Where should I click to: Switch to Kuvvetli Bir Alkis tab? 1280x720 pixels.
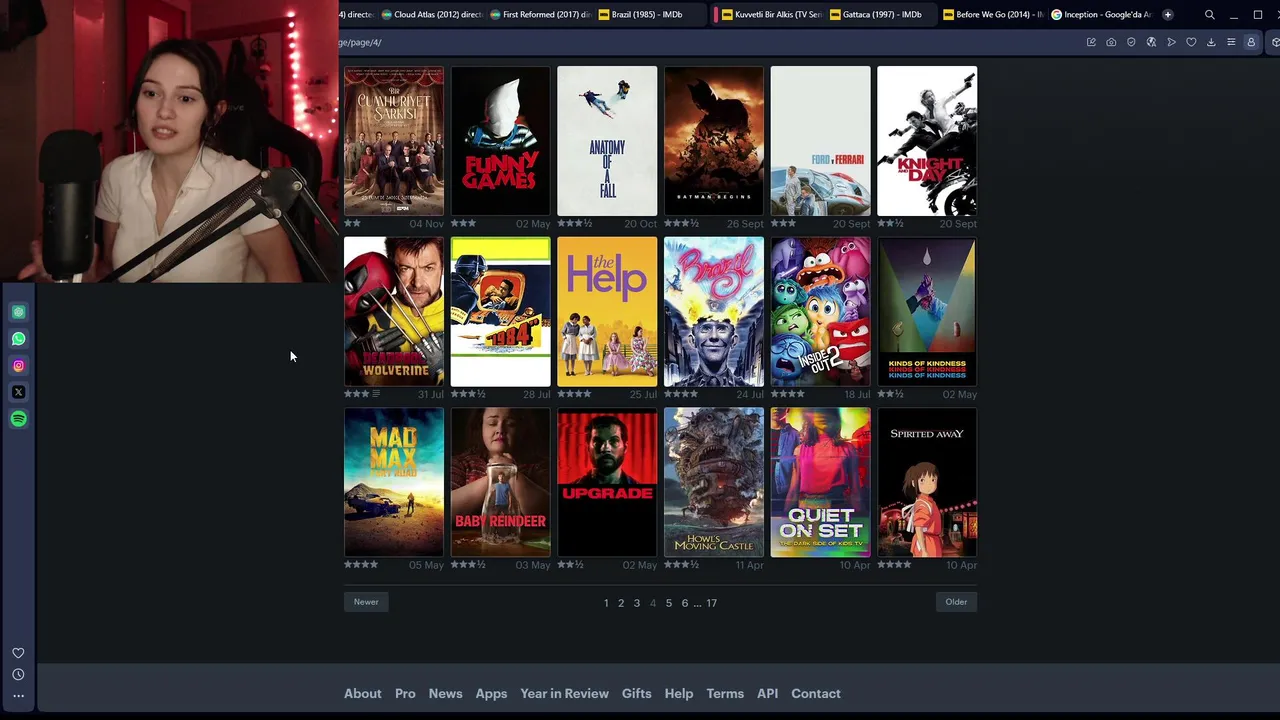(x=772, y=14)
